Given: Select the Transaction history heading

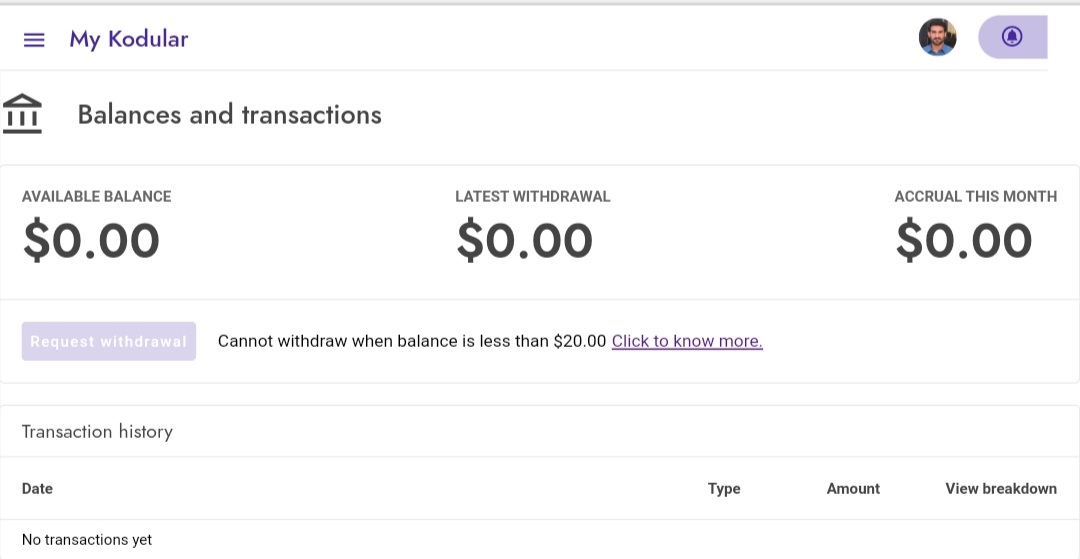Looking at the screenshot, I should (x=97, y=432).
